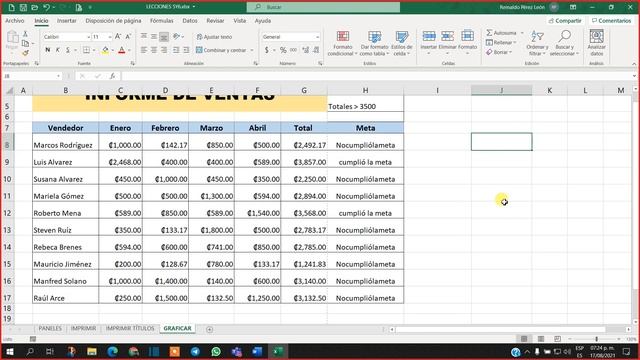Click the Undo arrow in the title bar

(x=47, y=7)
